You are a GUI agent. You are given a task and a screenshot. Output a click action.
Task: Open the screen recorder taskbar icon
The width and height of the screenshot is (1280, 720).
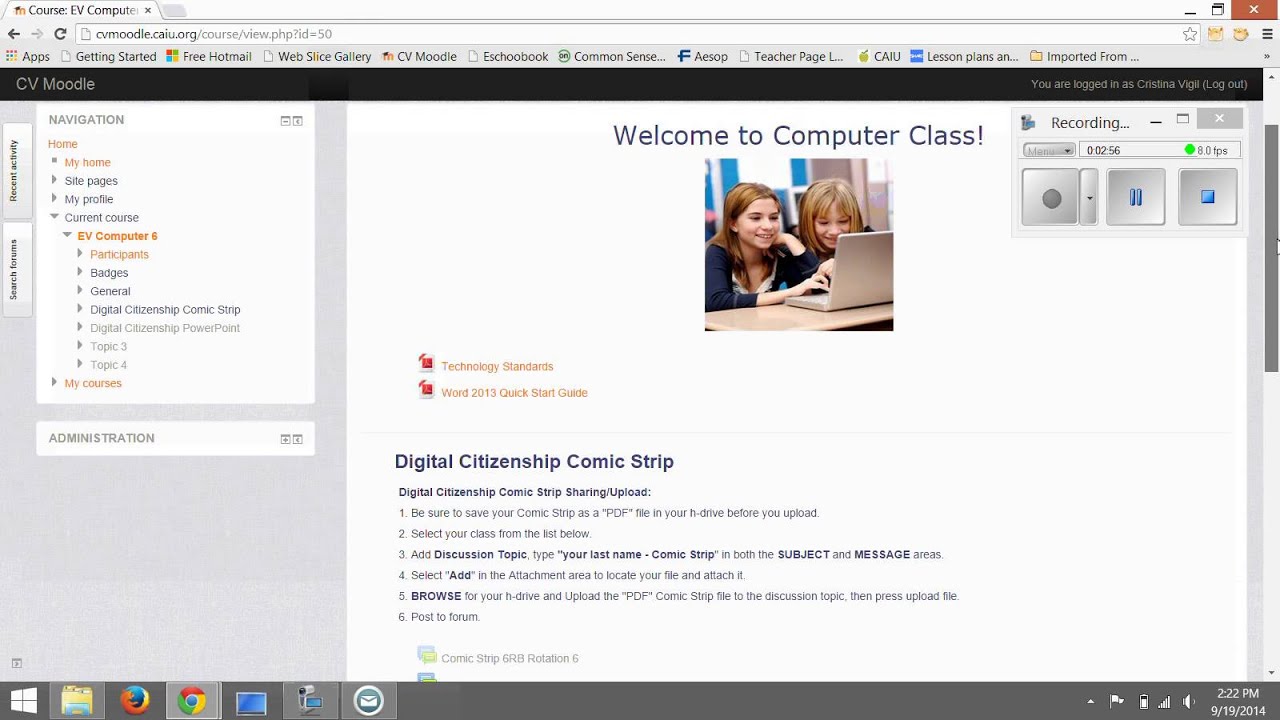pos(310,701)
